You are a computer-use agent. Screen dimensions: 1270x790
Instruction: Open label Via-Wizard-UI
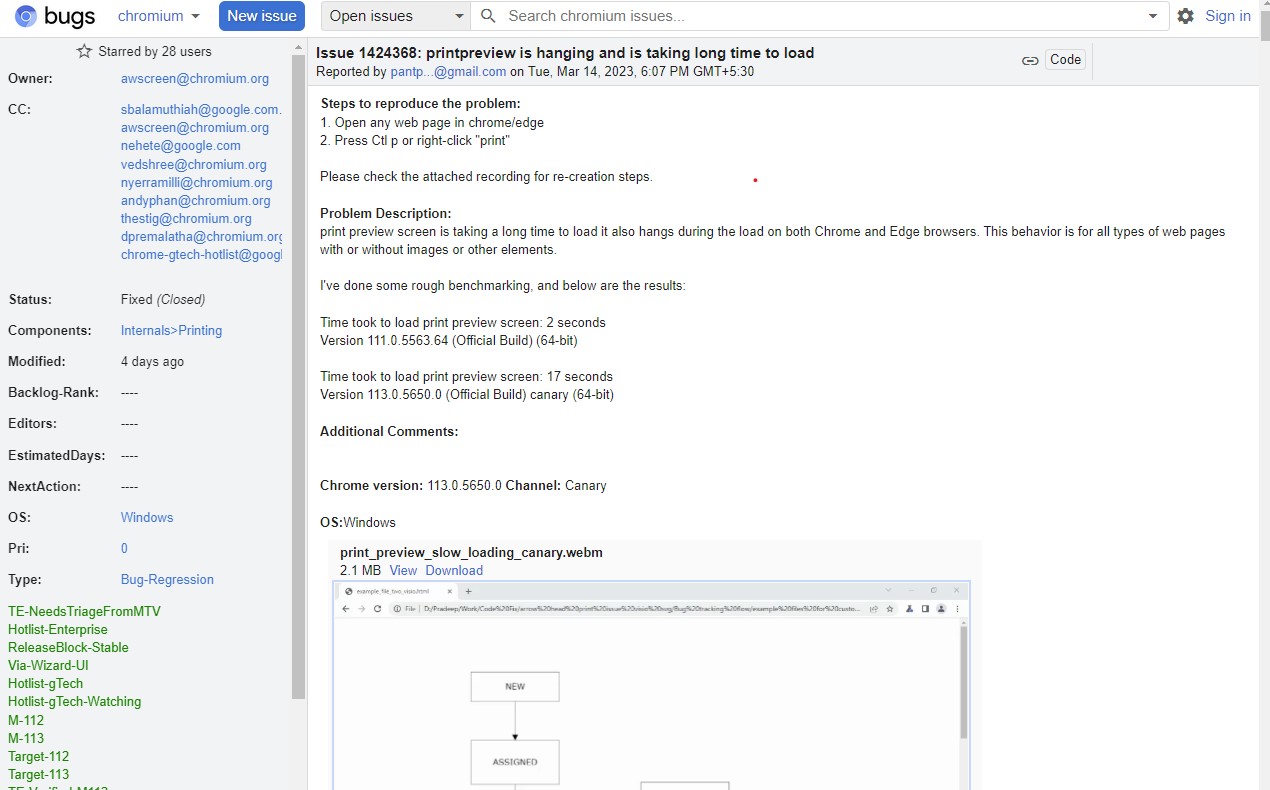click(48, 666)
